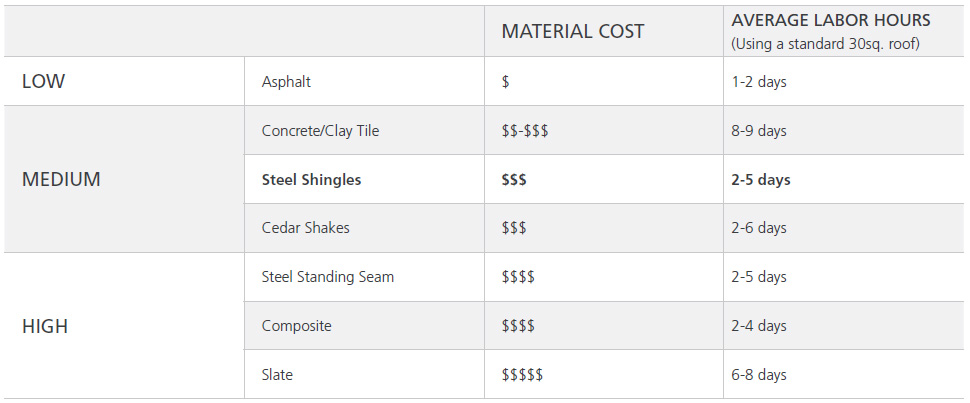The height and width of the screenshot is (403, 970).
Task: Select the $$$$$ cost for Slate
Action: coord(522,375)
